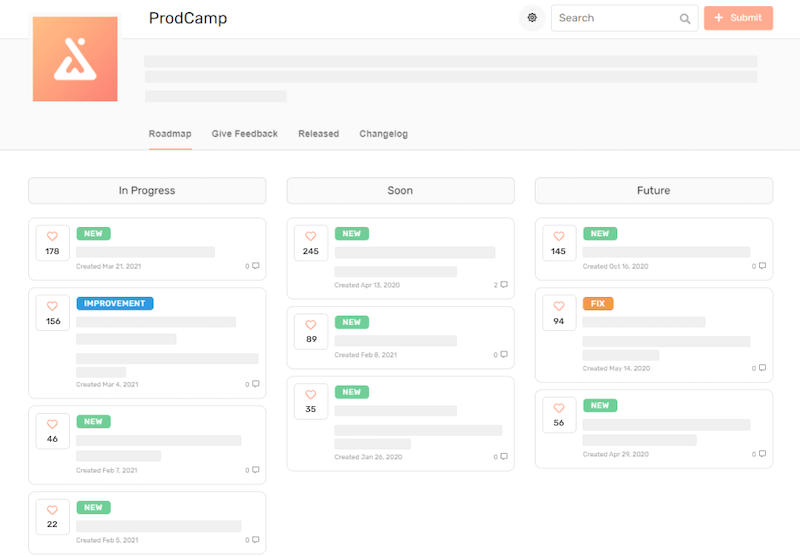Click NEW badge on the 46-vote card
This screenshot has width=800, height=557.
click(93, 421)
